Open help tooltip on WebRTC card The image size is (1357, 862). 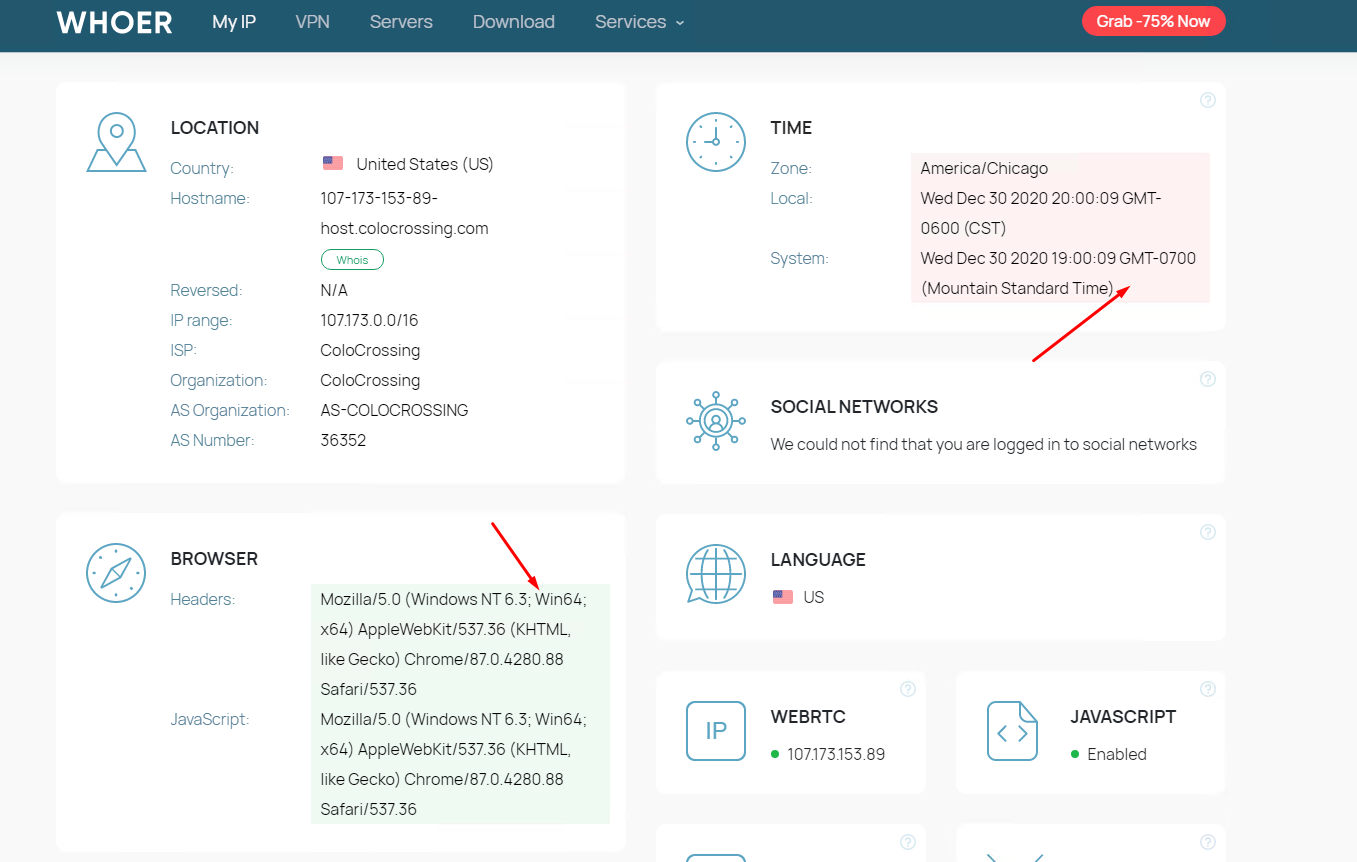(x=907, y=689)
